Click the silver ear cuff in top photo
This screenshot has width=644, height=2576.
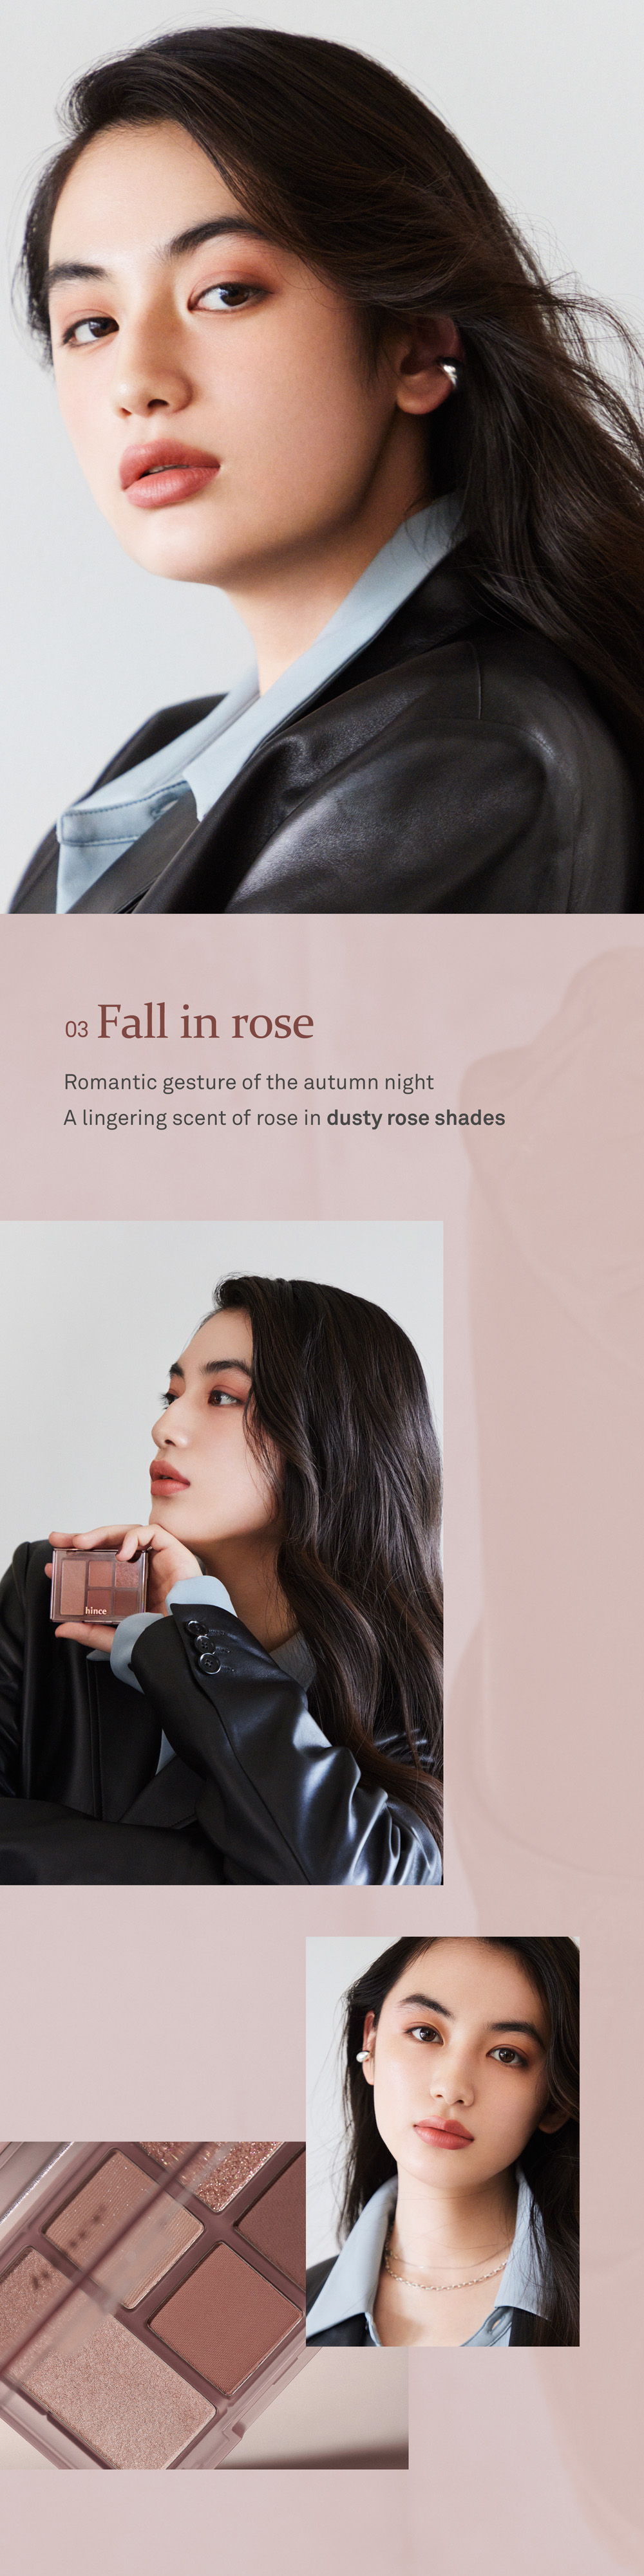(x=448, y=373)
